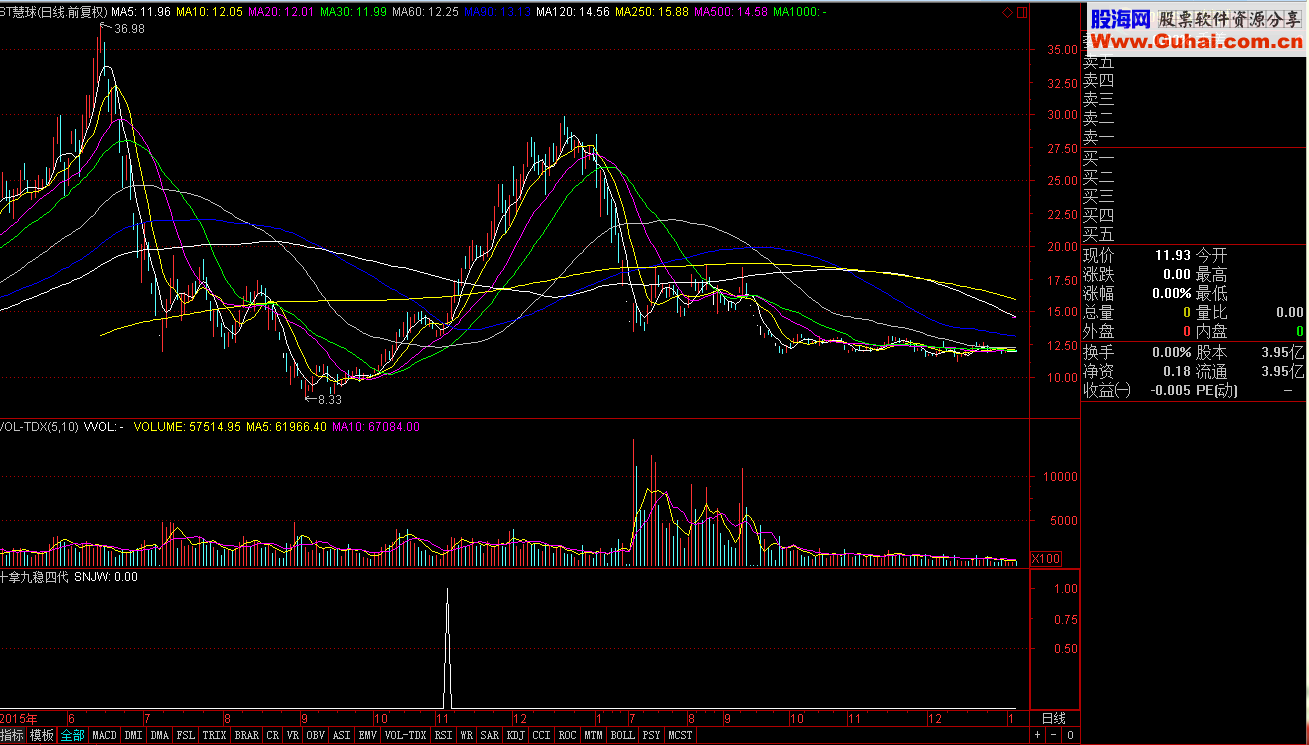Switch to the VOL-TDX indicator tab
This screenshot has height=745, width=1309.
(x=405, y=735)
